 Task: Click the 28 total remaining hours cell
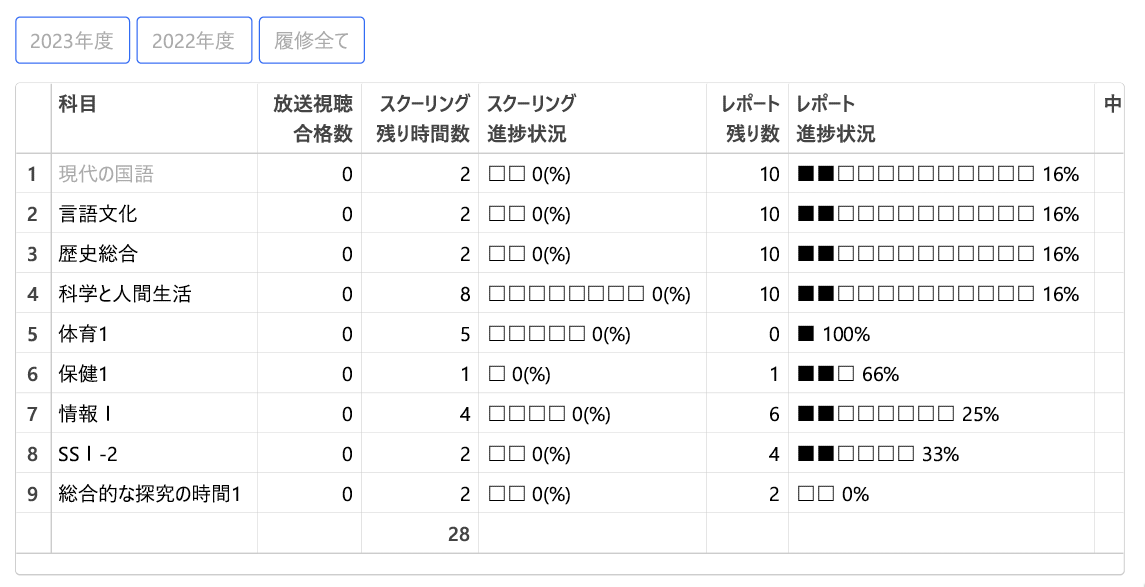458,534
